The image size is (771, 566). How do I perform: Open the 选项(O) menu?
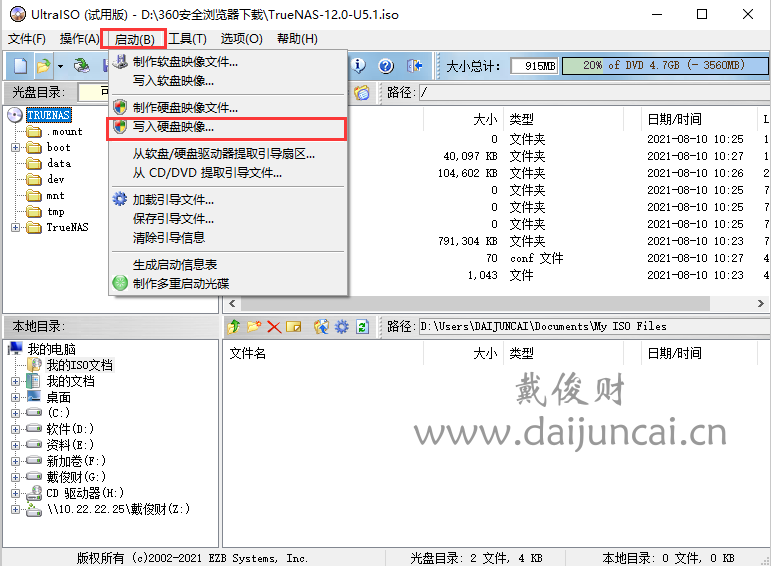click(x=241, y=38)
